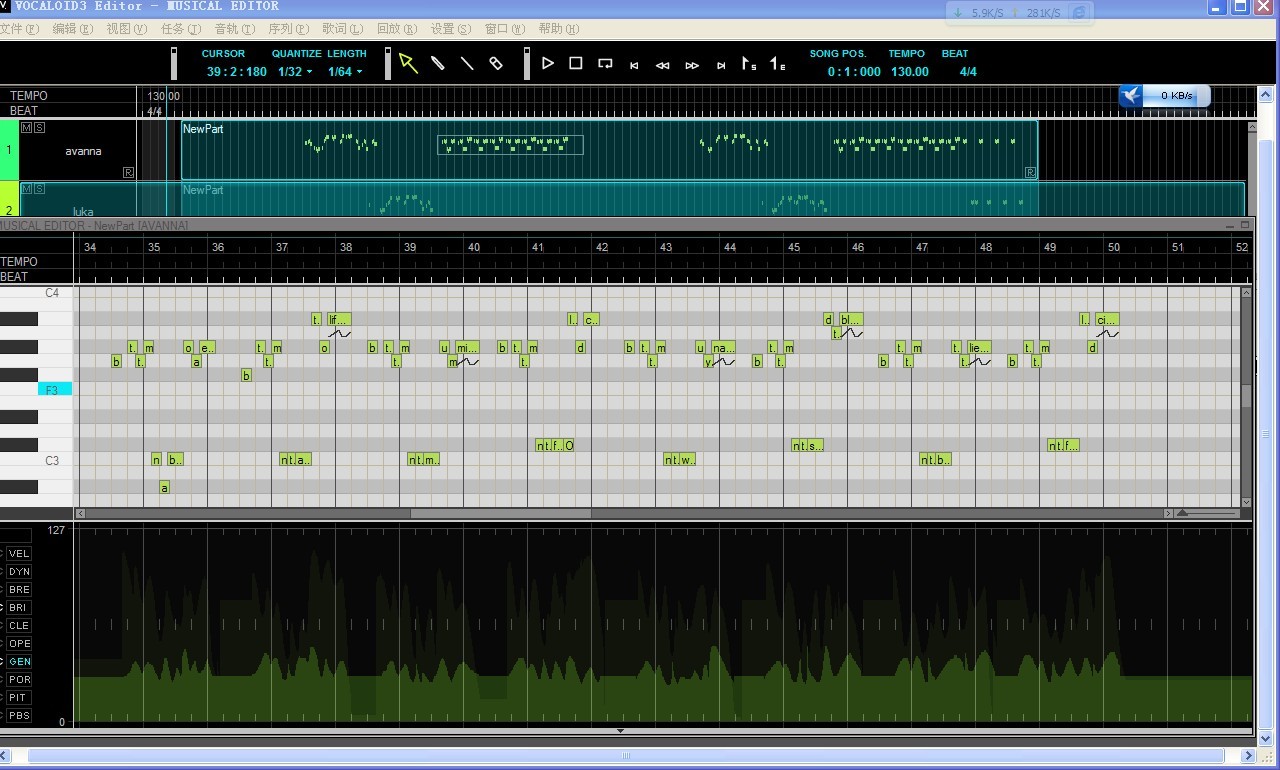Image resolution: width=1280 pixels, height=770 pixels.
Task: Open the 歌词(L) menu
Action: (x=342, y=29)
